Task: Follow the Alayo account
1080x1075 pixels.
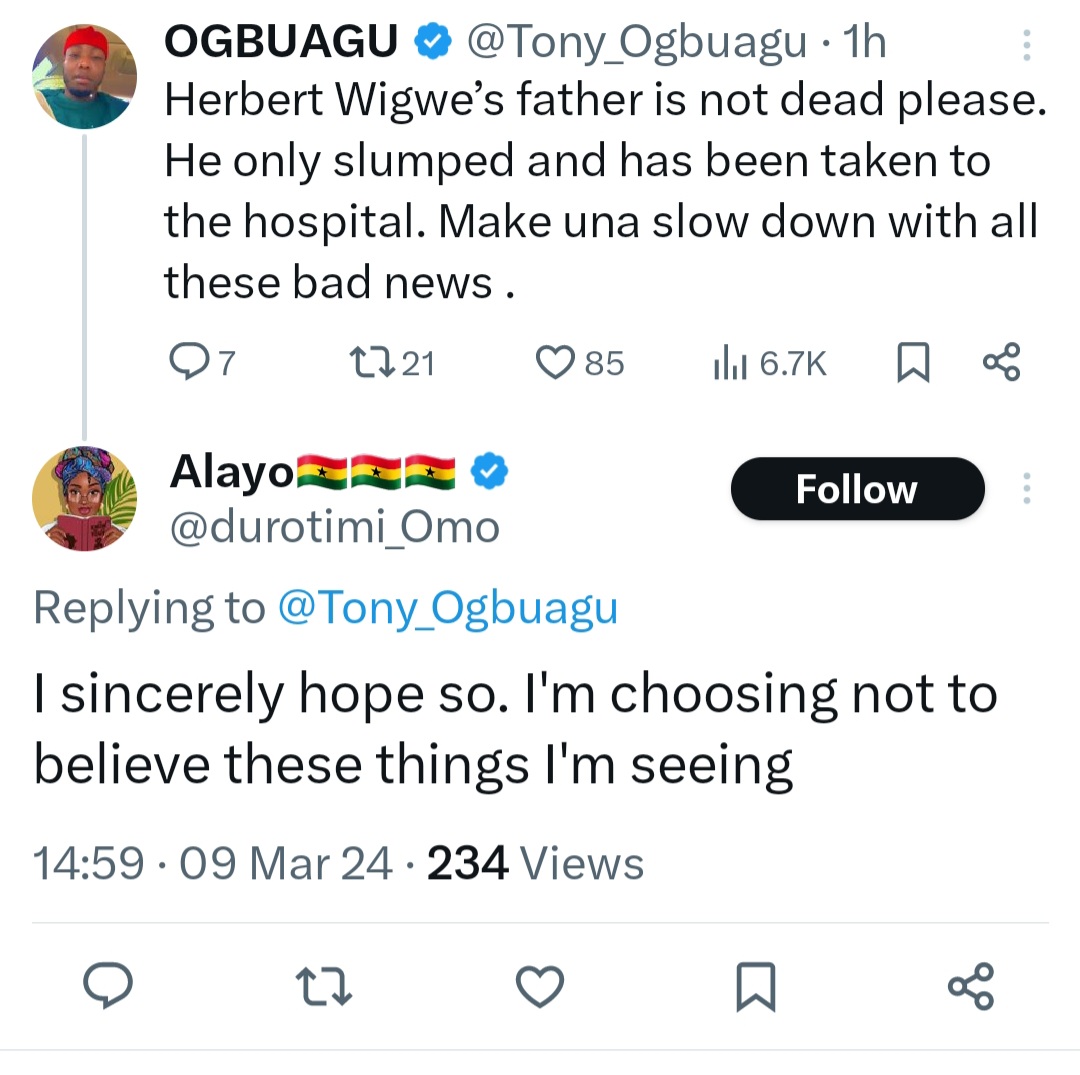Action: click(x=857, y=489)
